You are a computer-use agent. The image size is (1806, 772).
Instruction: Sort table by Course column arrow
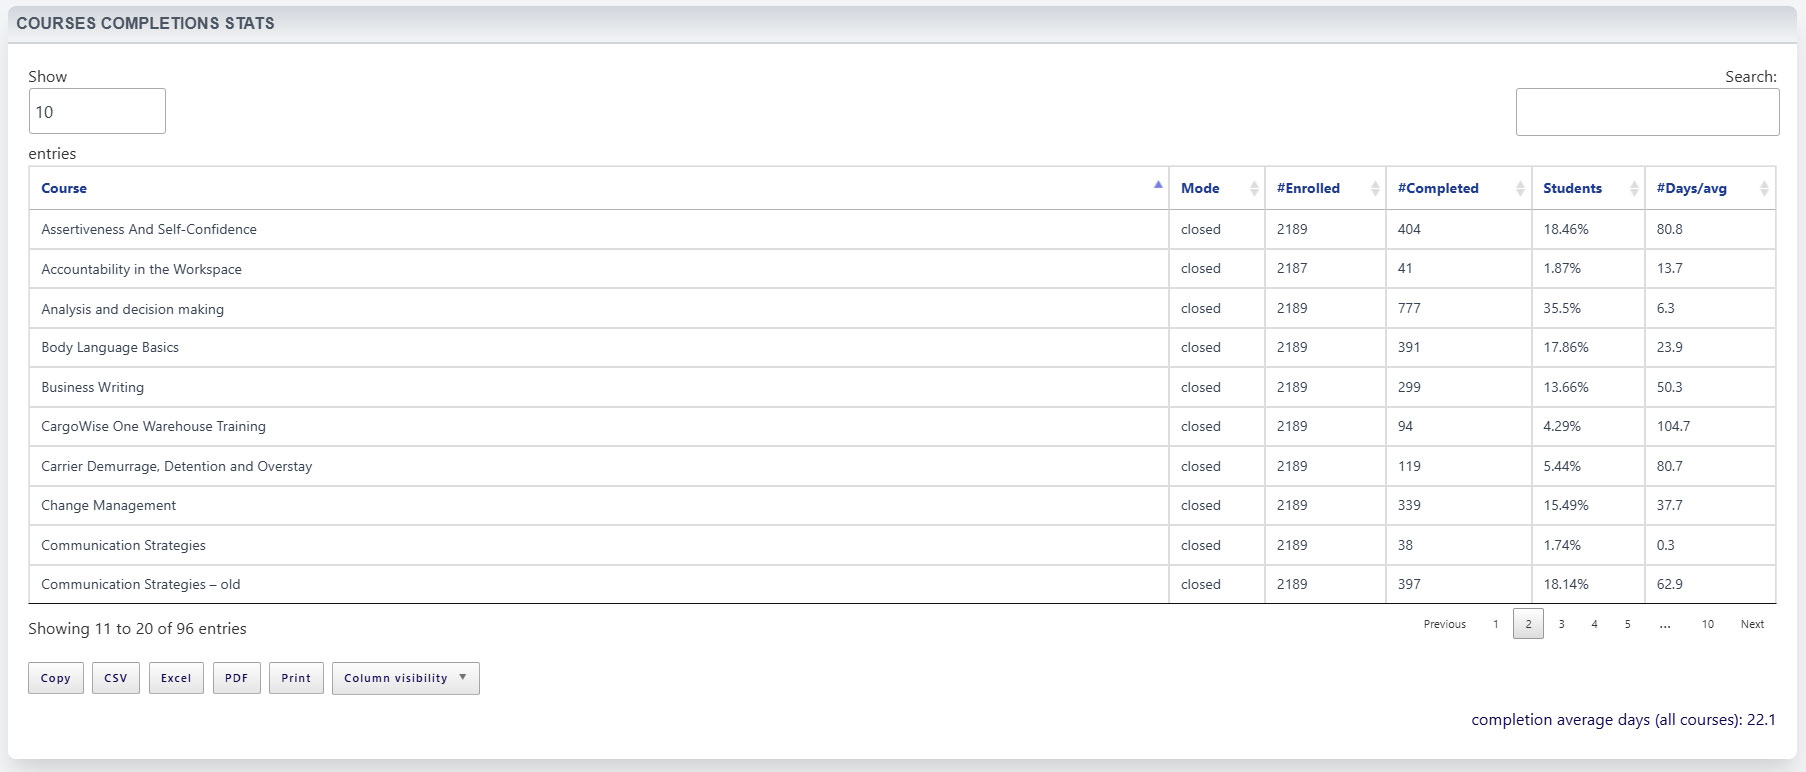tap(1157, 186)
